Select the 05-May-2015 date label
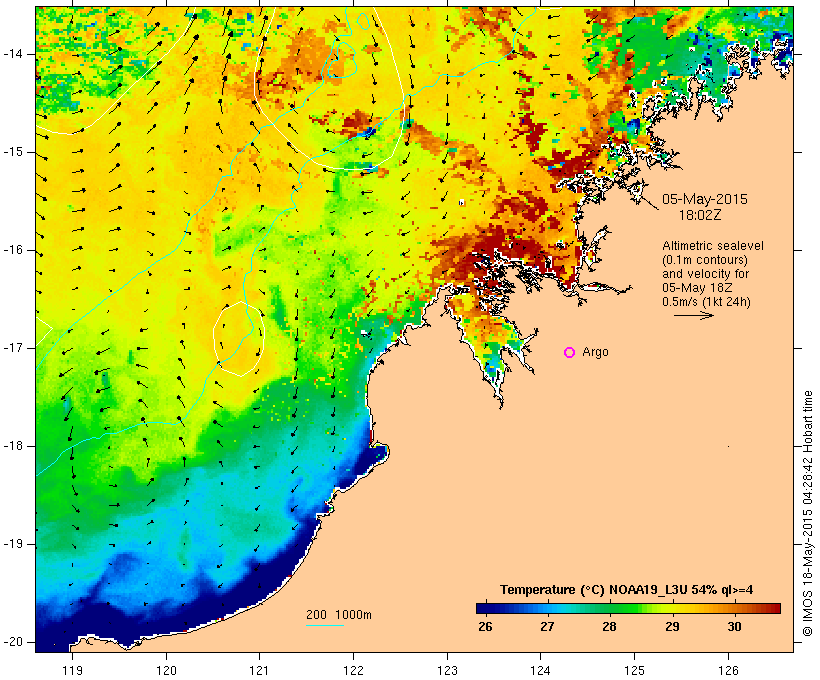 (705, 199)
